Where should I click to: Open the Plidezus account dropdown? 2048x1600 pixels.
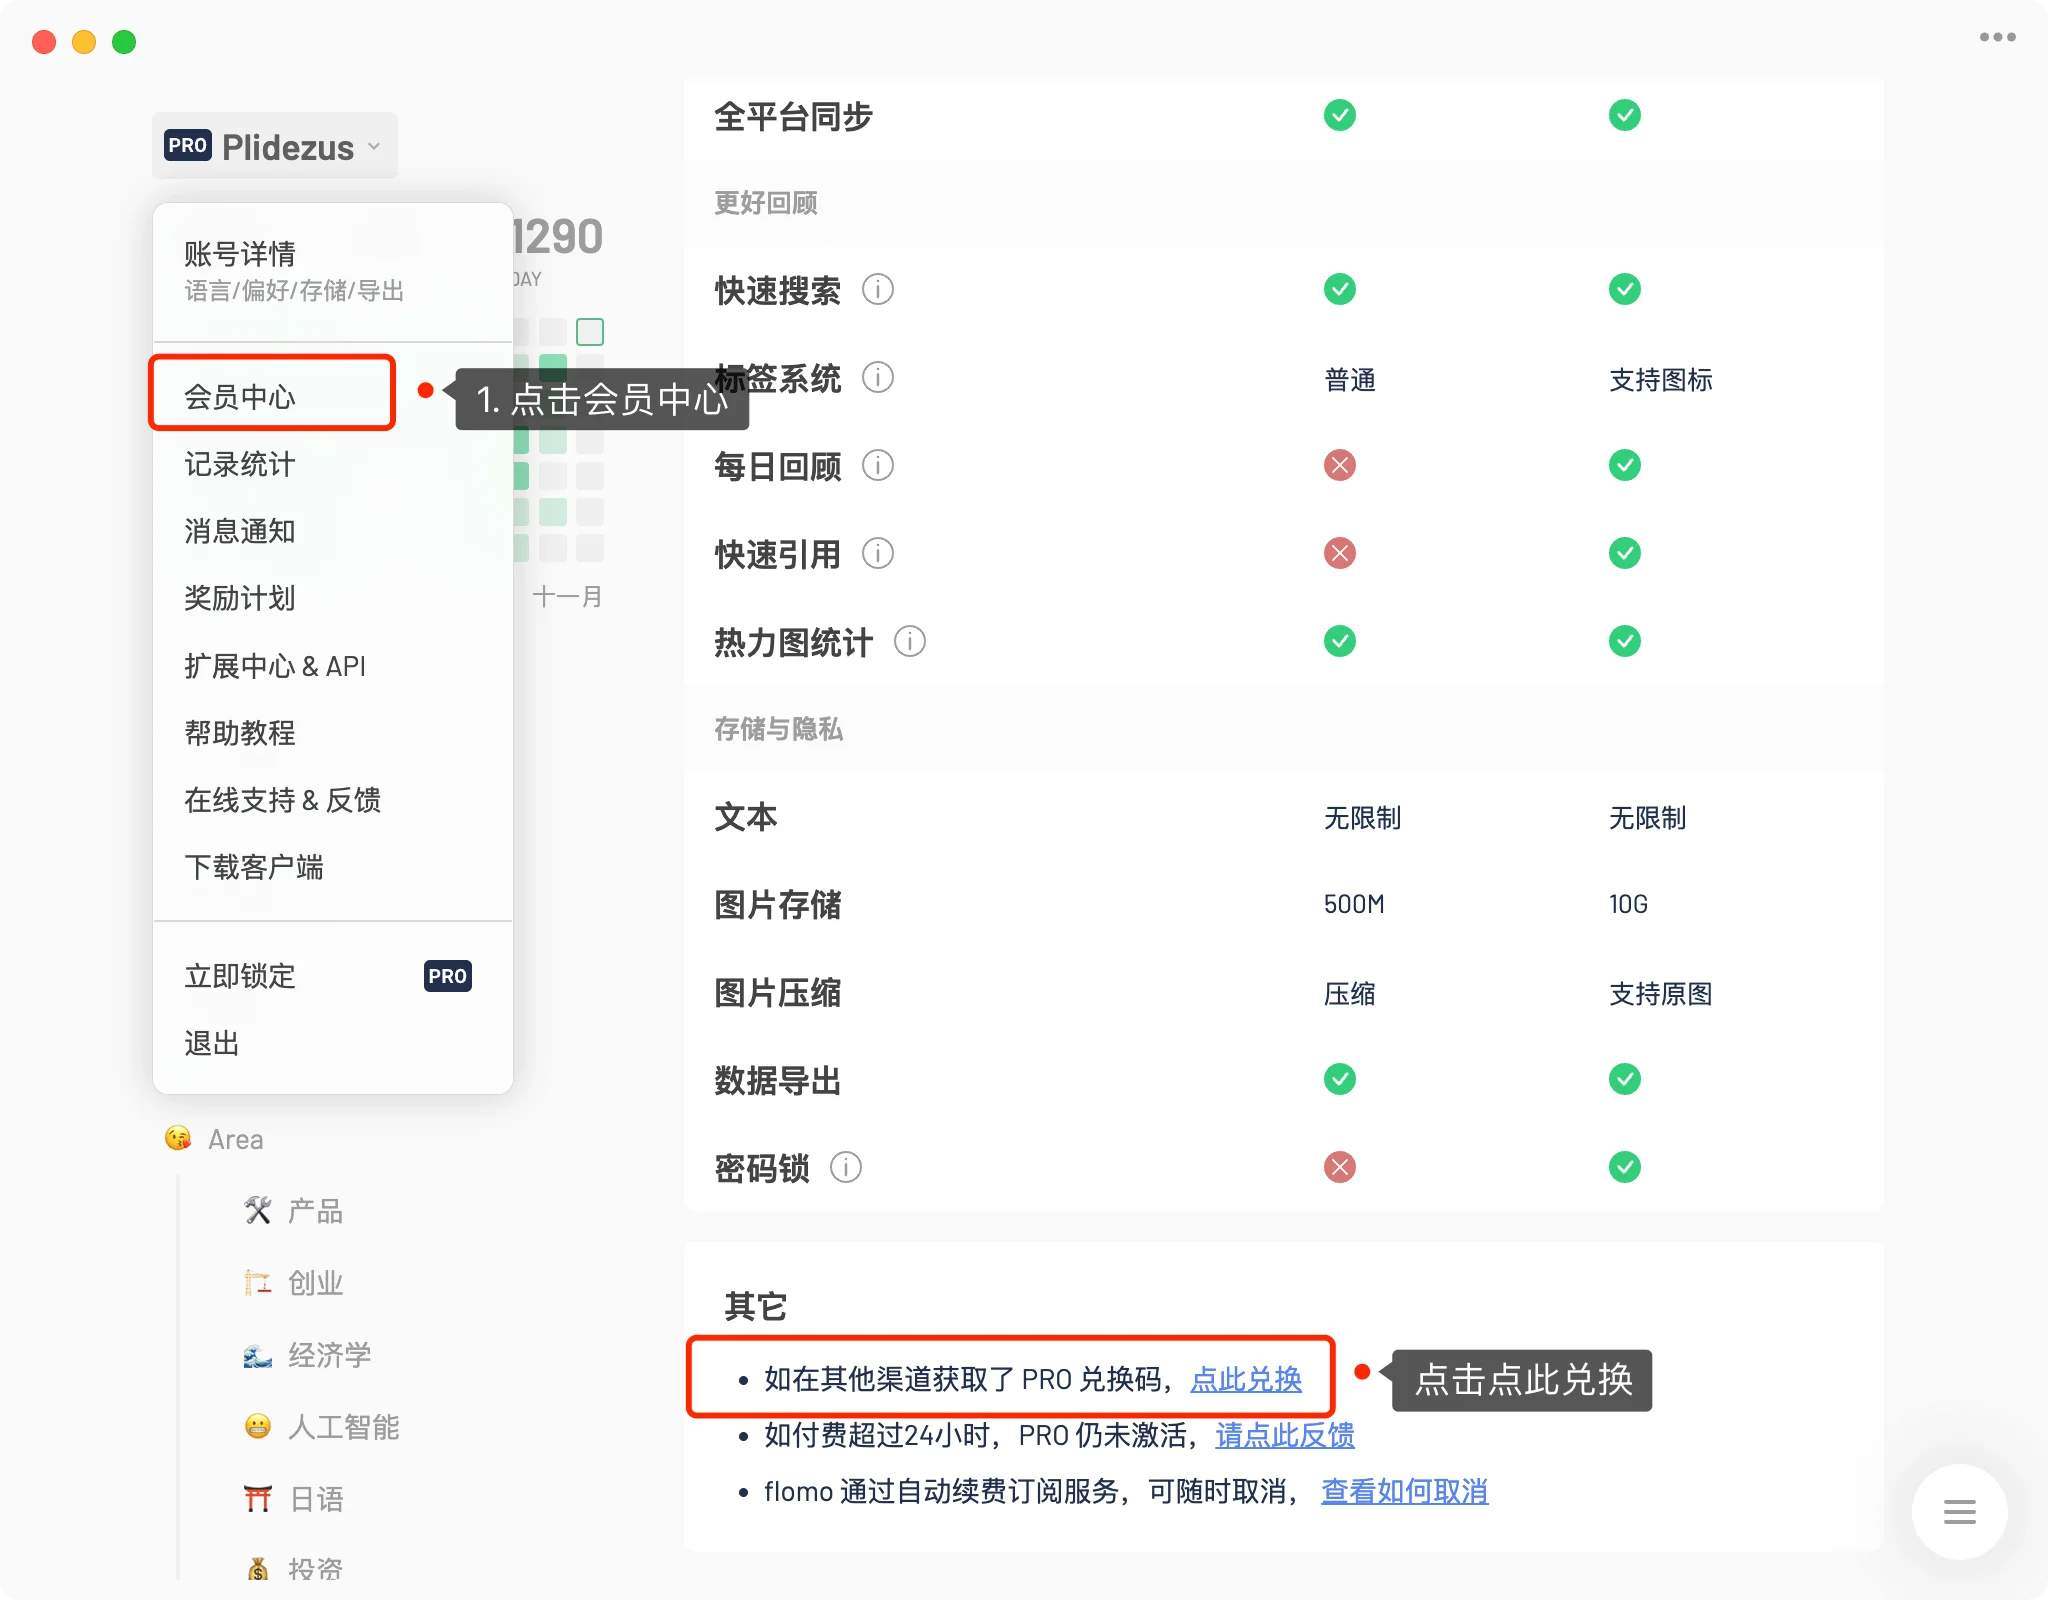(x=274, y=147)
